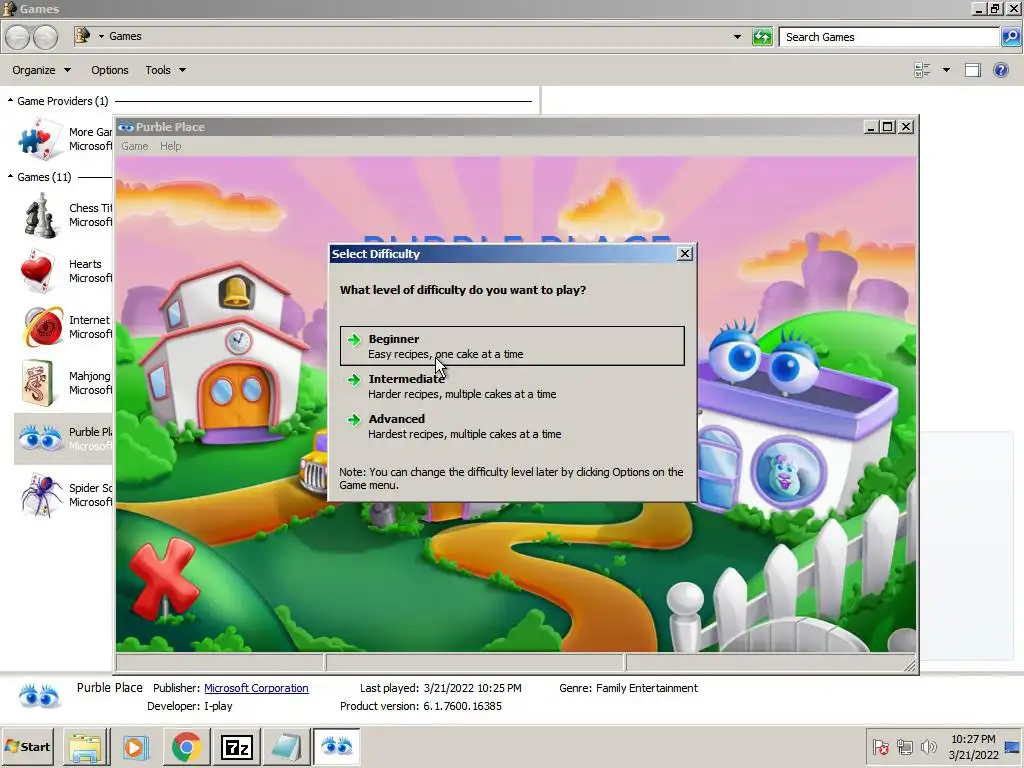This screenshot has width=1024, height=768.
Task: Collapse the Game Providers group
Action: [x=10, y=101]
